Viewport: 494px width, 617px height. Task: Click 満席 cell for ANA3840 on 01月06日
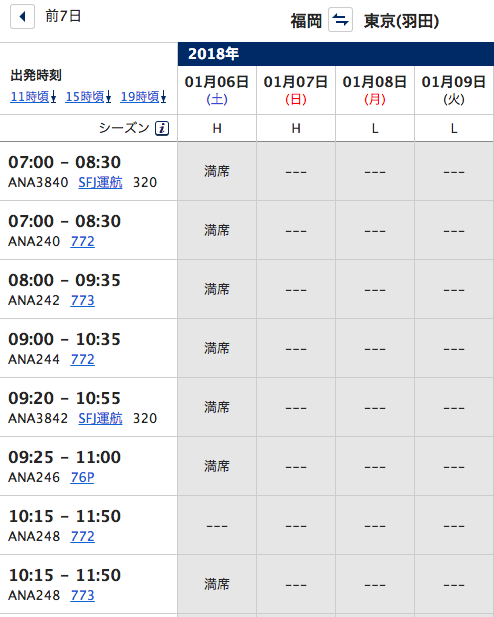coord(217,171)
